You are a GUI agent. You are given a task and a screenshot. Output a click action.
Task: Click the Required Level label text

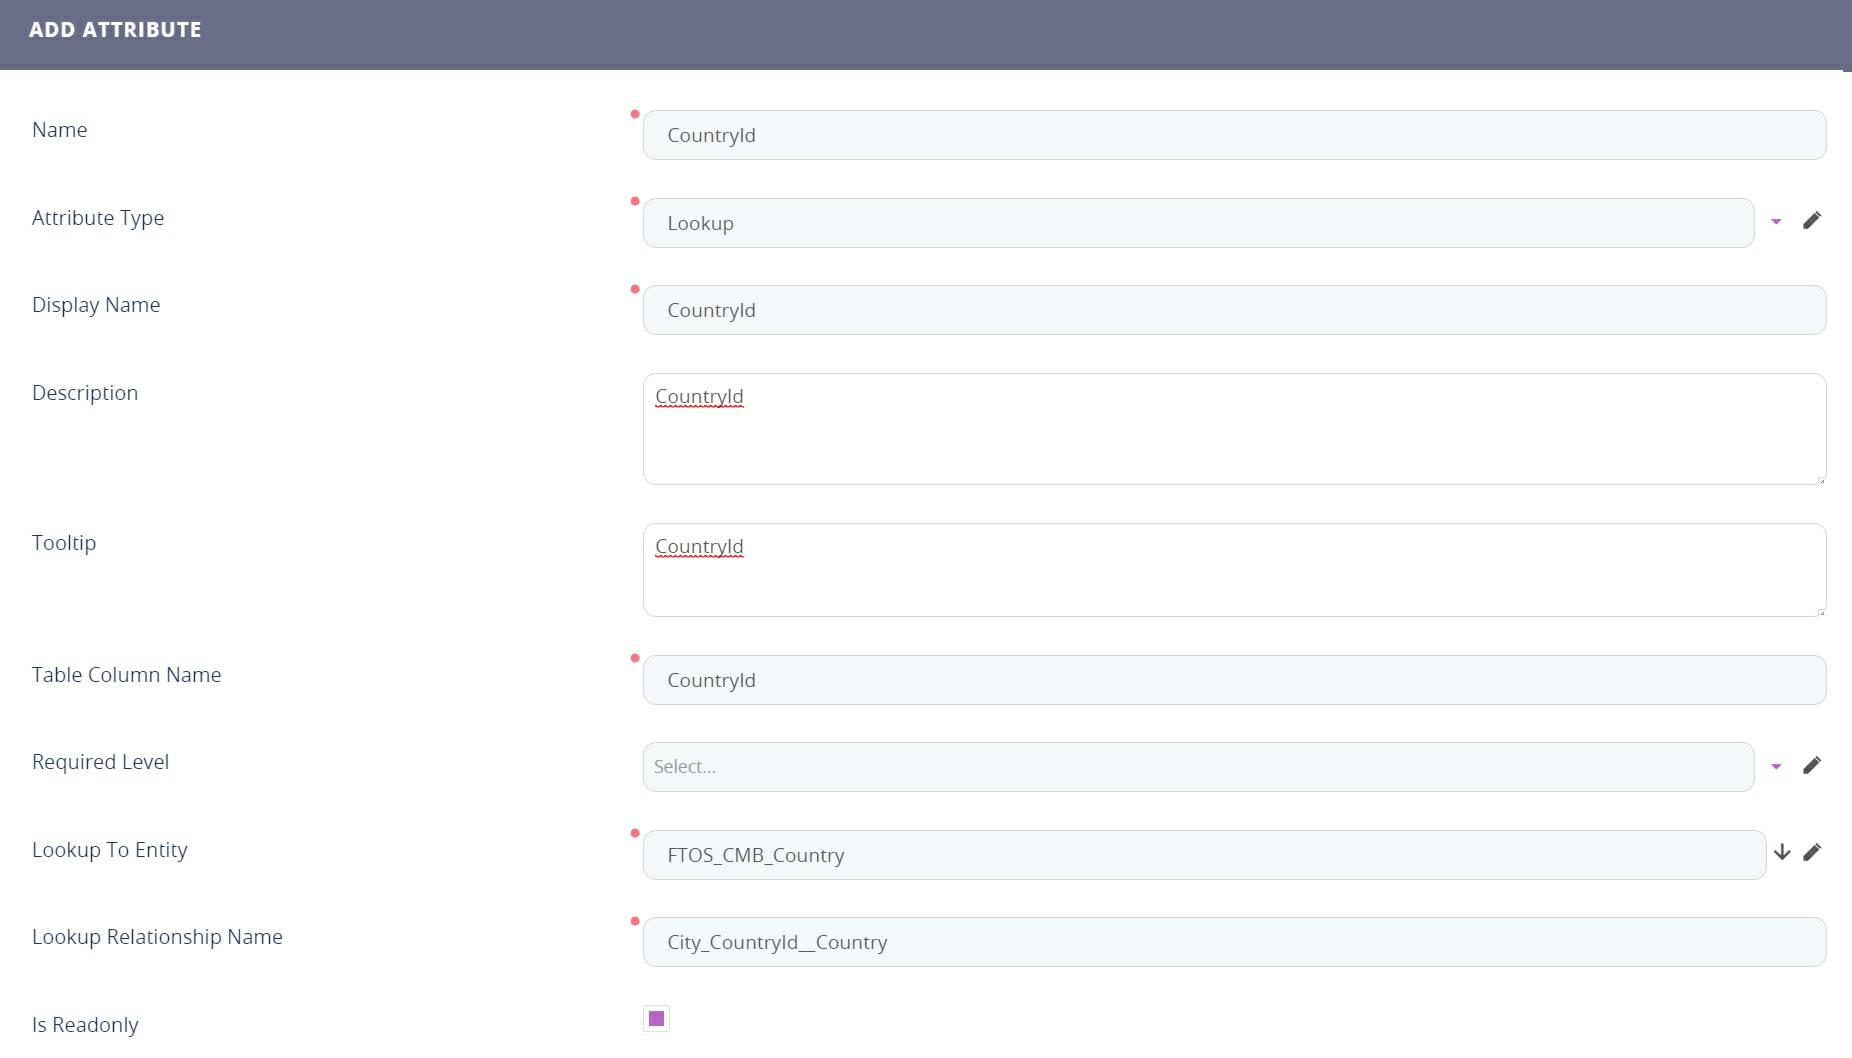(100, 762)
